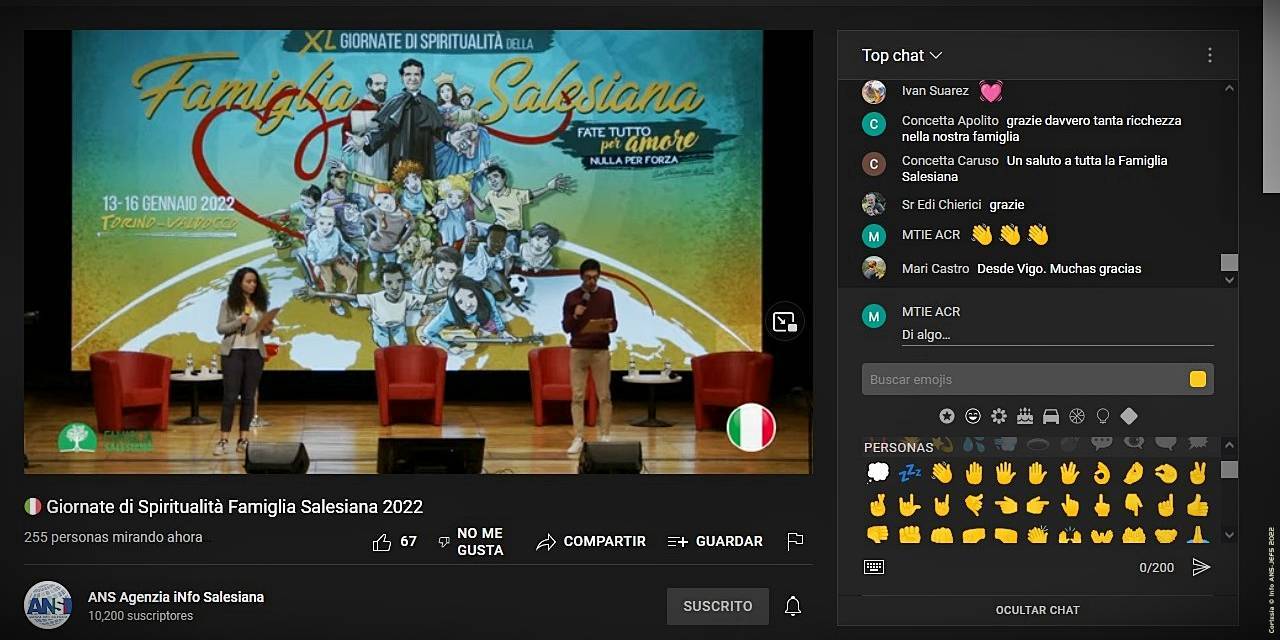
Task: Toggle the SUSCRITO subscription button
Action: tap(717, 606)
